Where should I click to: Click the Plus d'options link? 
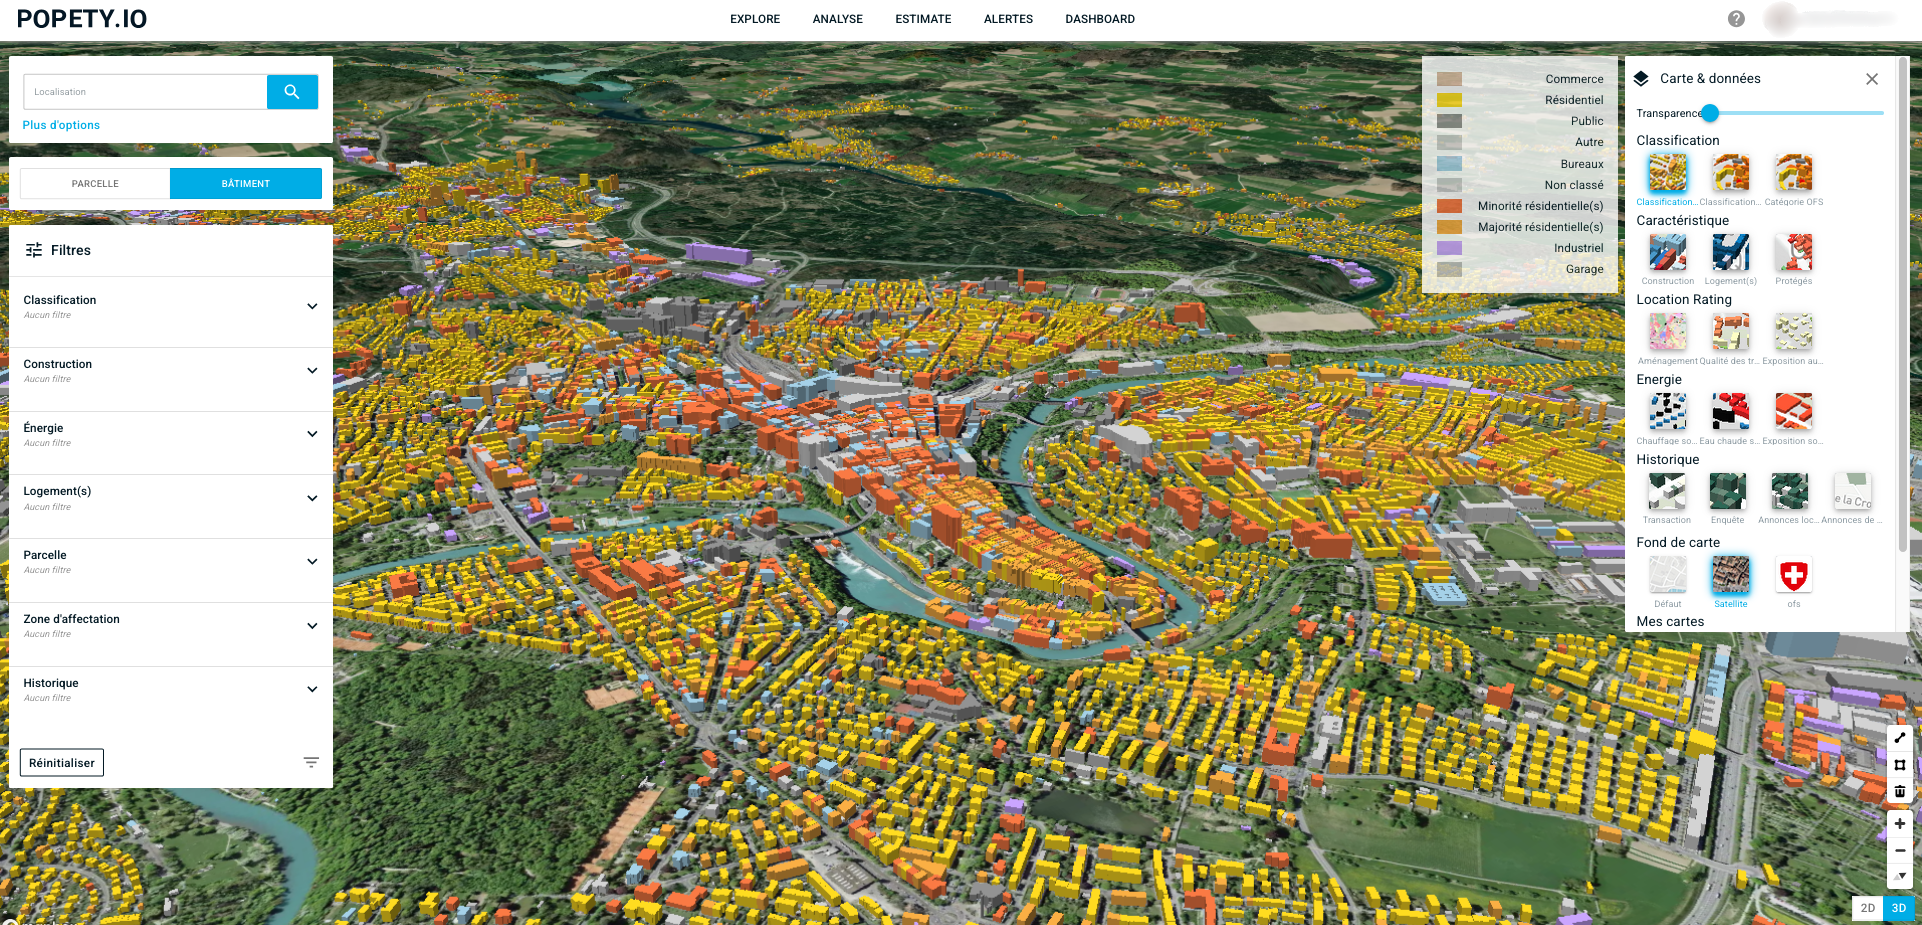click(61, 125)
